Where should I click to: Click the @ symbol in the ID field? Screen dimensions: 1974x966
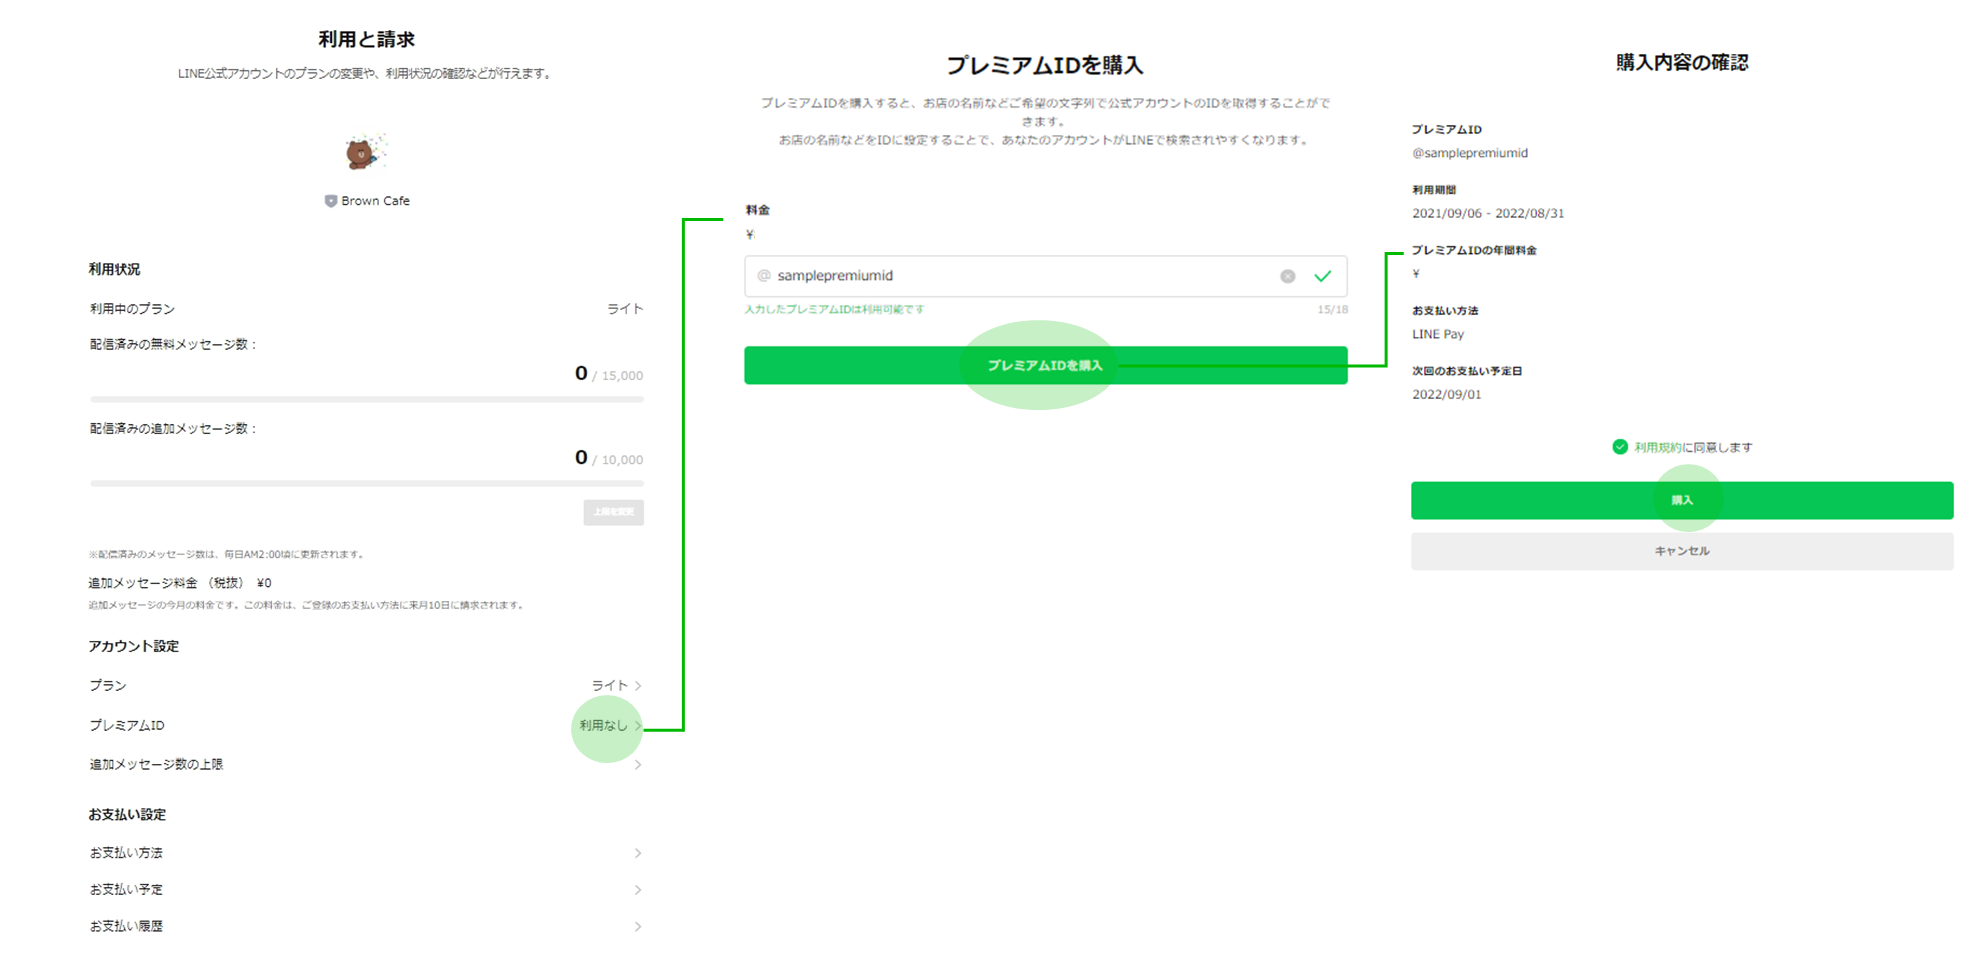pos(764,276)
